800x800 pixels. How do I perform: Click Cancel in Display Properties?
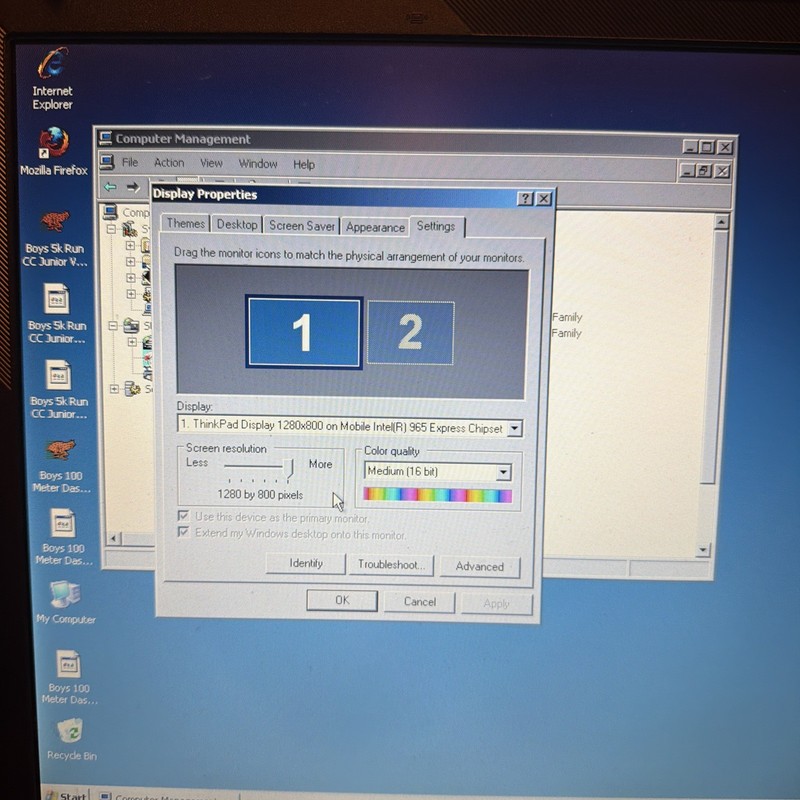point(419,602)
